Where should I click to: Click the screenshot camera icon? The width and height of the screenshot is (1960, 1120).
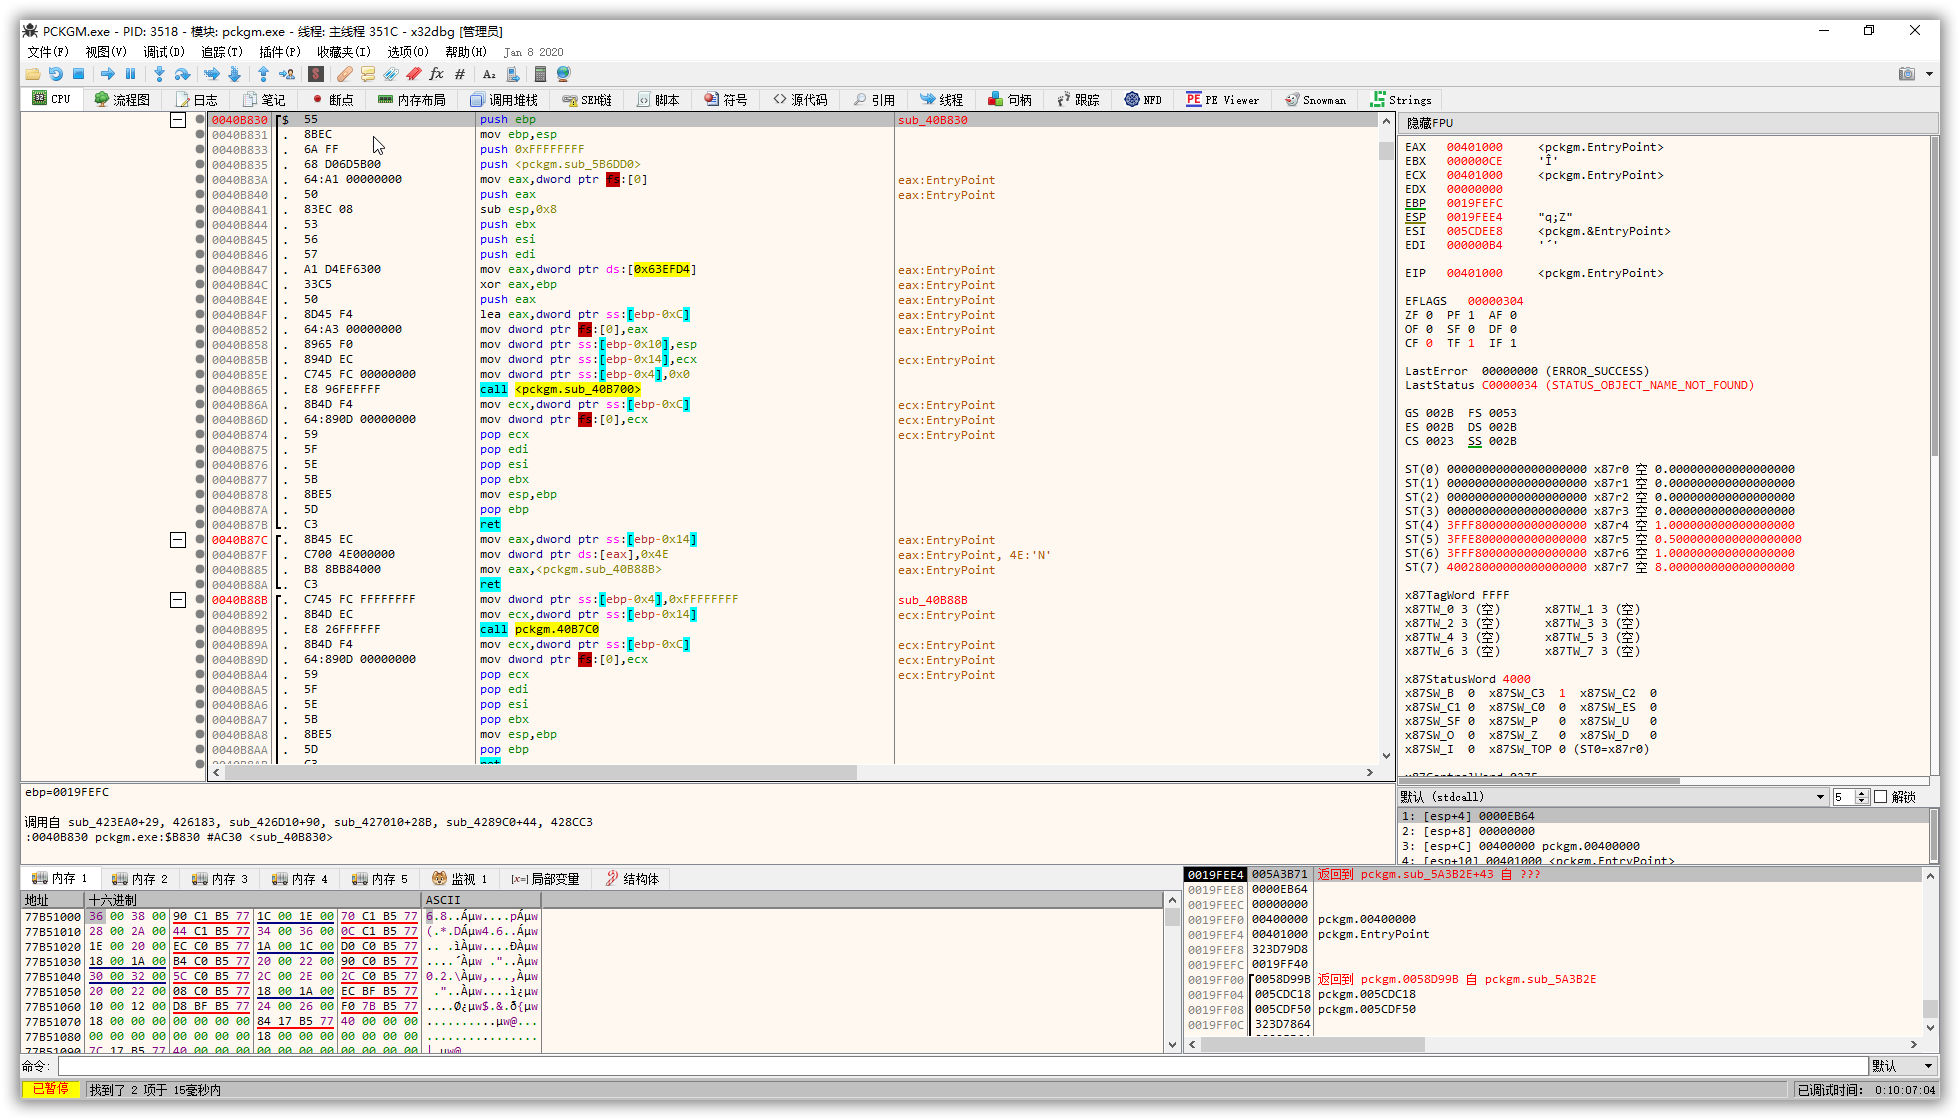(x=1907, y=74)
